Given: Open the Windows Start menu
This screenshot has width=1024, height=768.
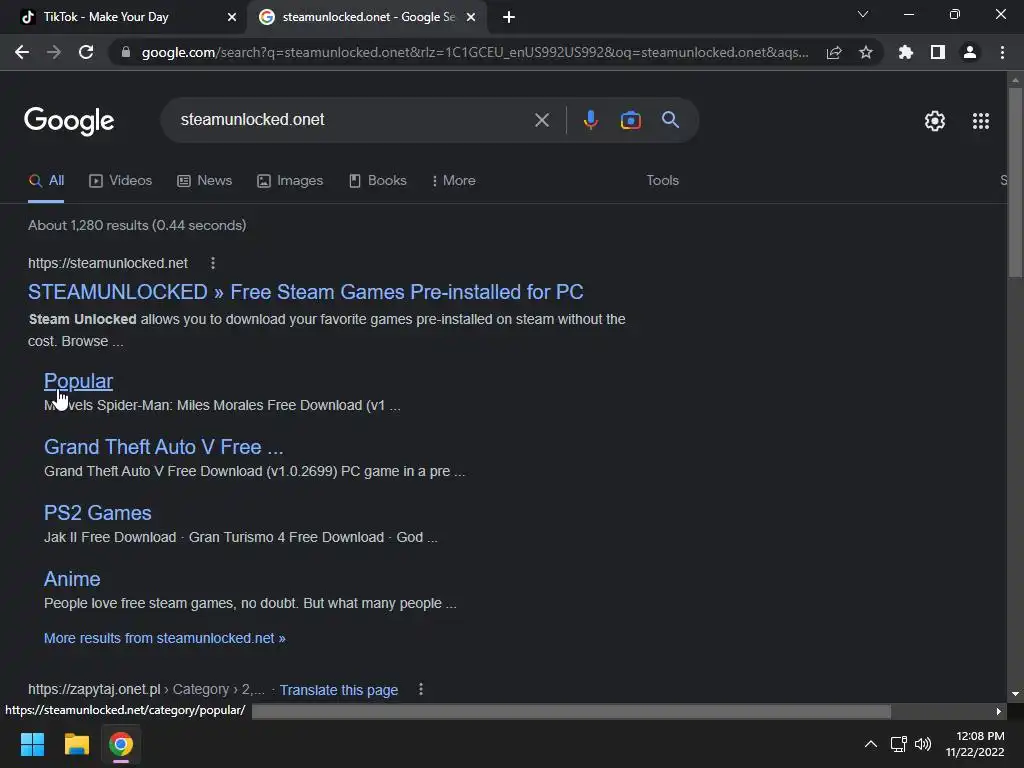Looking at the screenshot, I should pyautogui.click(x=32, y=744).
